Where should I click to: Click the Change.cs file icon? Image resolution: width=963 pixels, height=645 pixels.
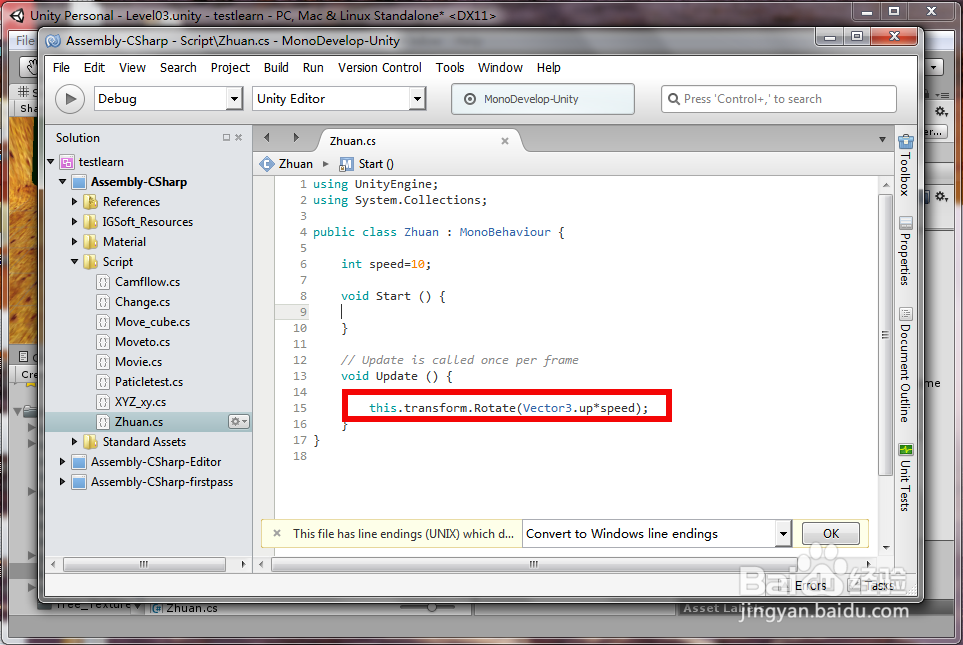click(103, 302)
